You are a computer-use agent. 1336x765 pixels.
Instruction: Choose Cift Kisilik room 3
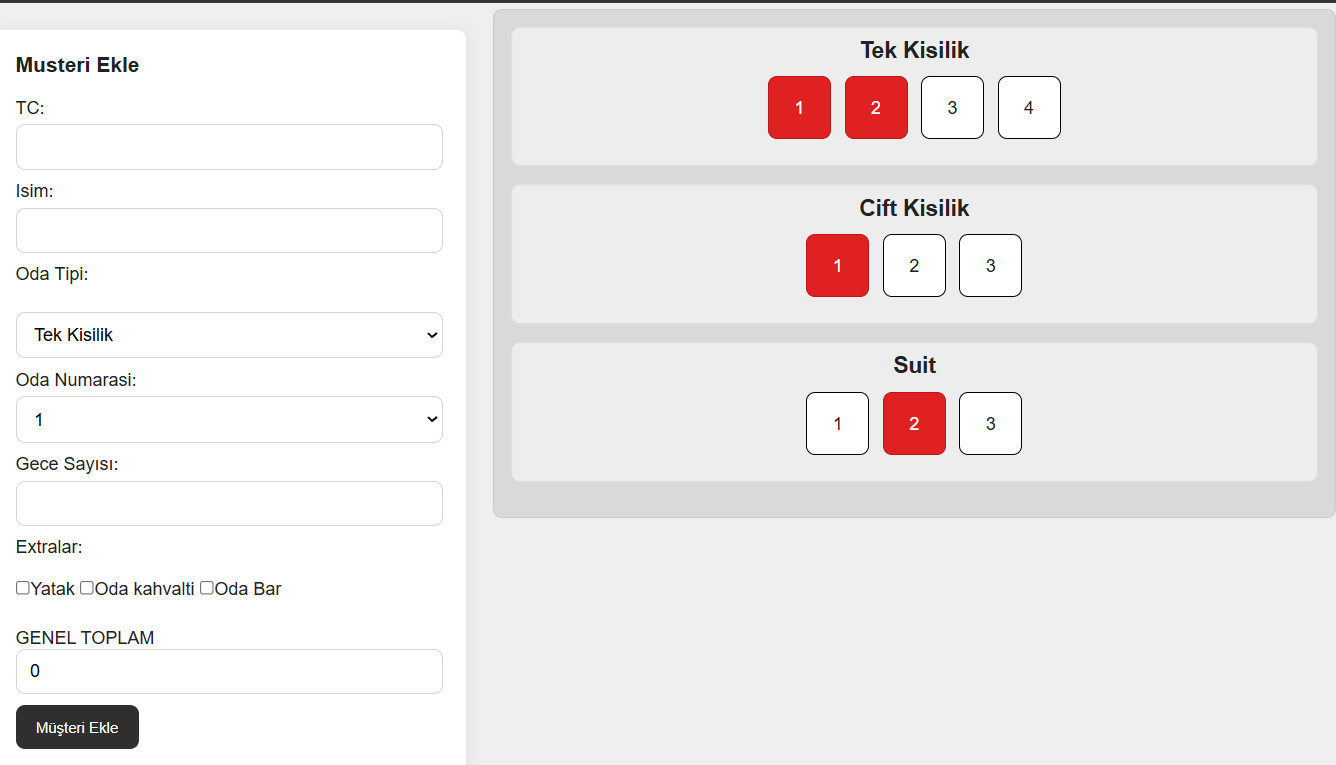coord(990,266)
